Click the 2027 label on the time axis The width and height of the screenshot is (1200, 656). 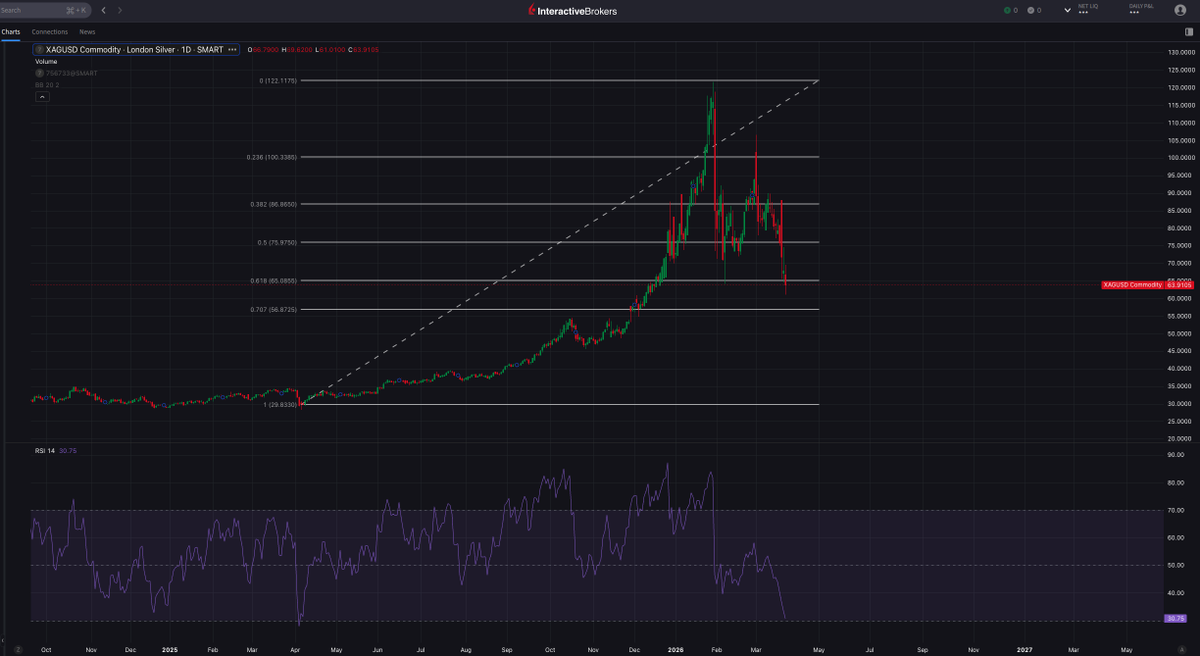[x=1024, y=648]
